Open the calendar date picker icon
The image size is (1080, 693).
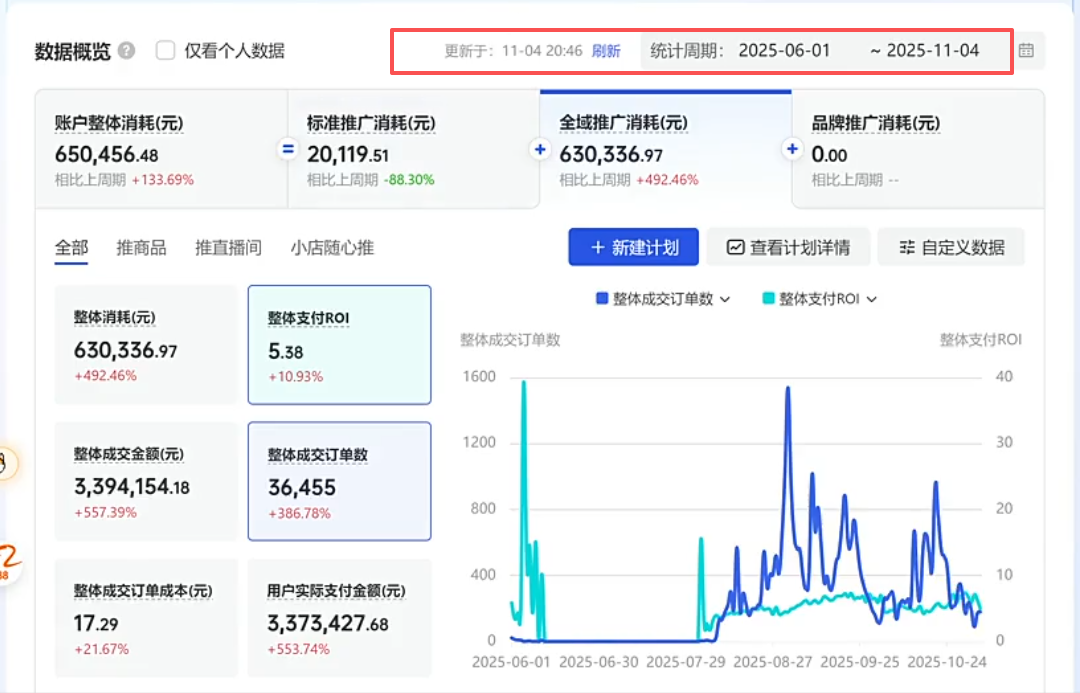tap(1026, 50)
